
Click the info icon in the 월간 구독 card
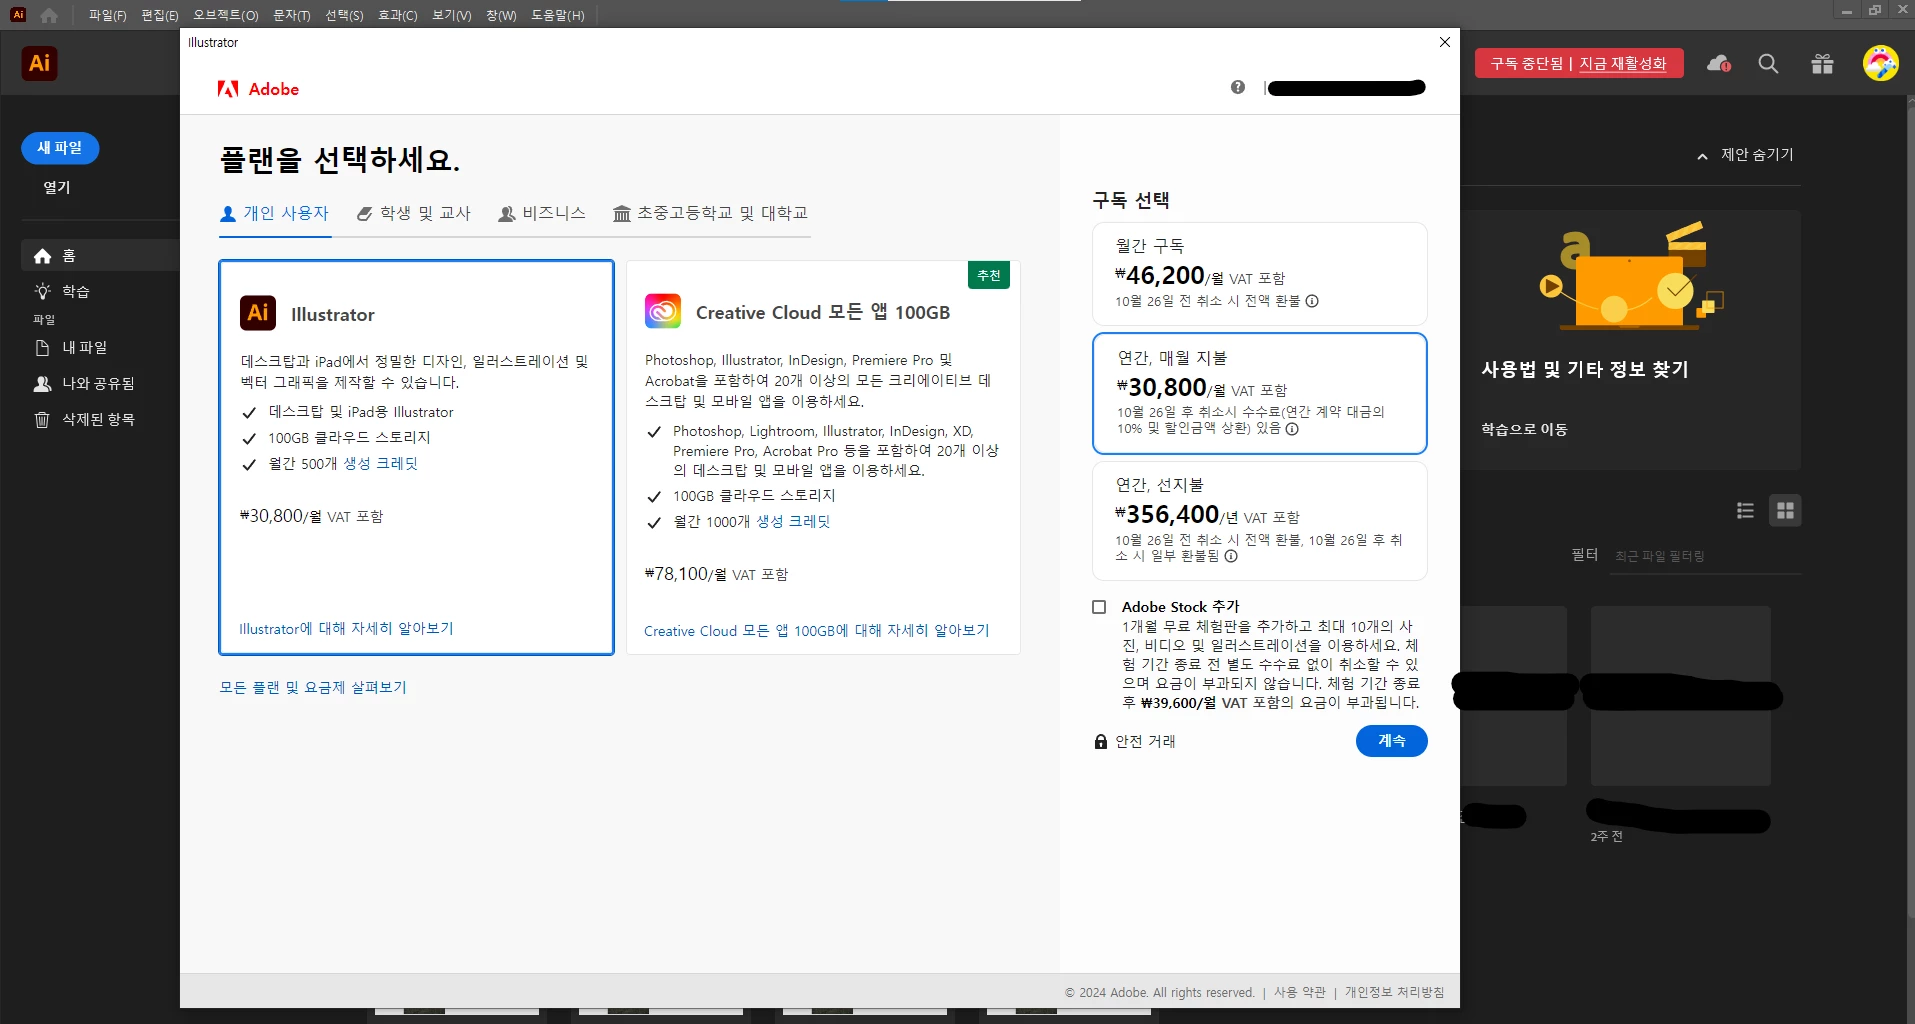click(1312, 301)
